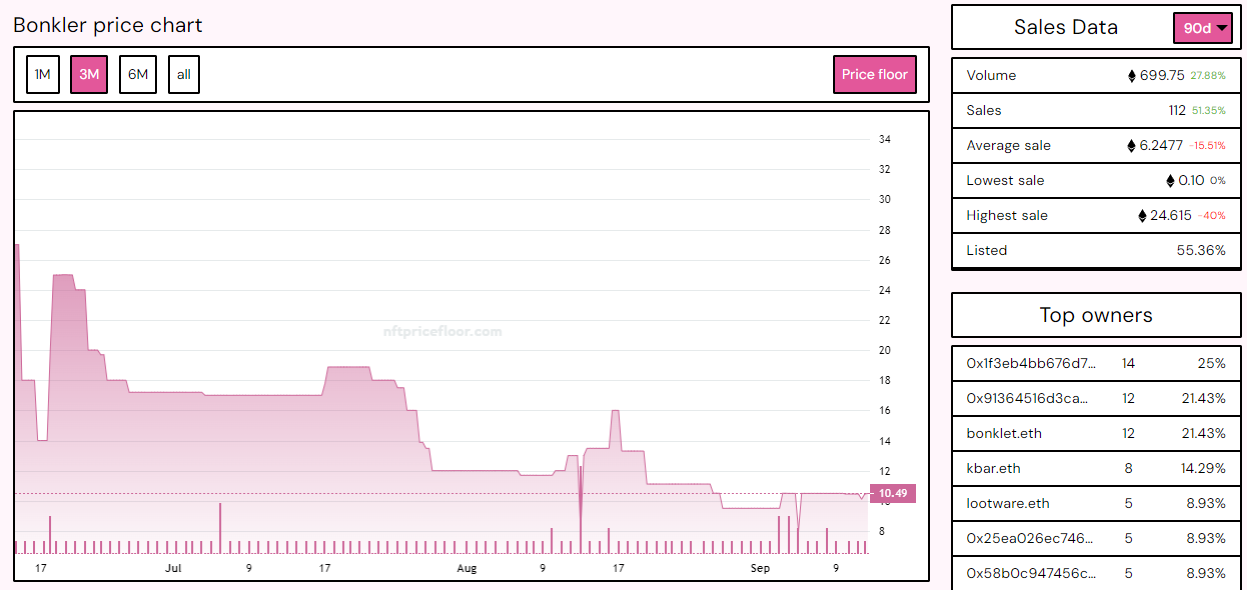The width and height of the screenshot is (1247, 590).
Task: Click the 25% share of top owner
Action: tap(1212, 363)
